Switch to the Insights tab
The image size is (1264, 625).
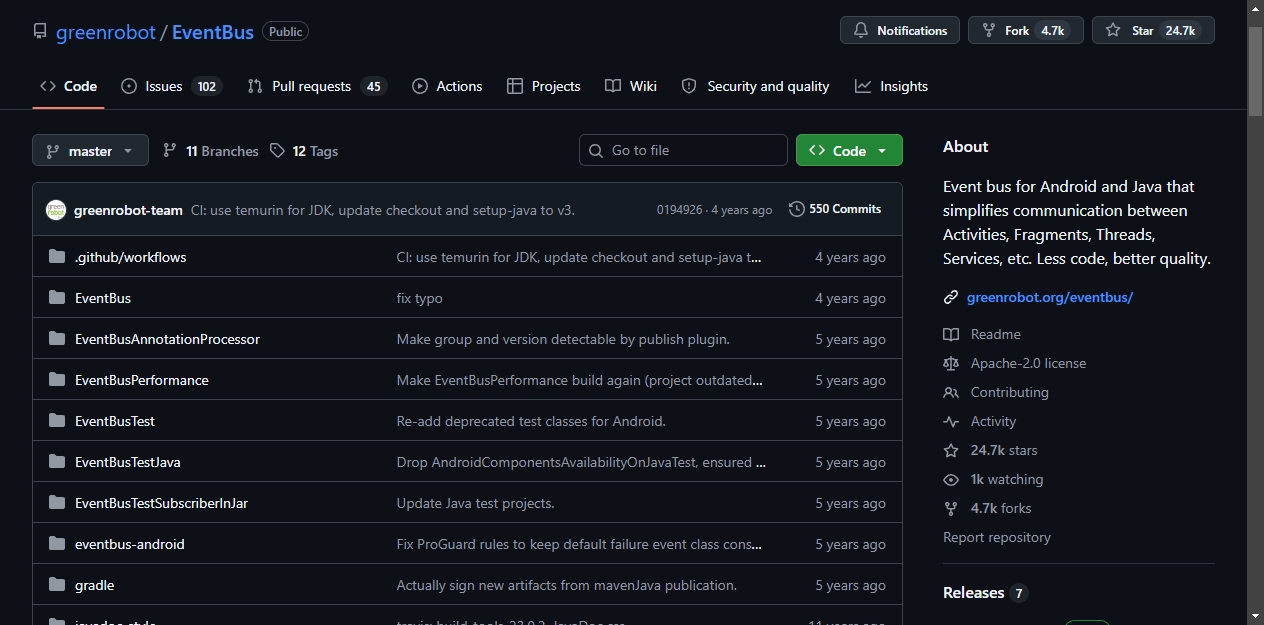click(892, 86)
